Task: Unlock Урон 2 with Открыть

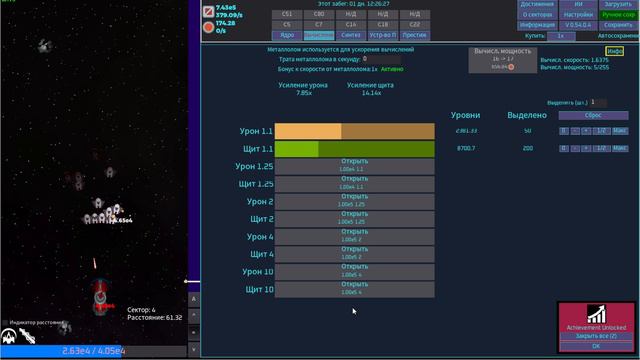Action: tap(354, 202)
